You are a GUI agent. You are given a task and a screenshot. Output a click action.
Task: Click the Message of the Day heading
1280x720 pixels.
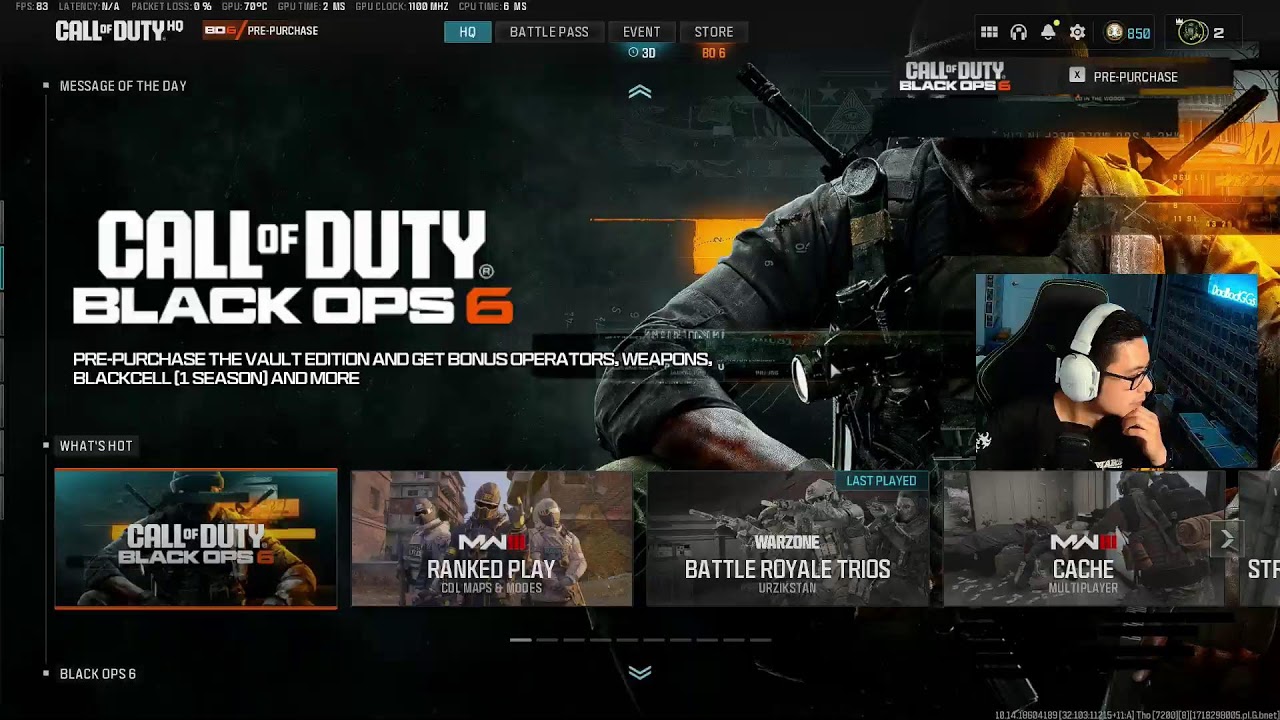(x=123, y=86)
